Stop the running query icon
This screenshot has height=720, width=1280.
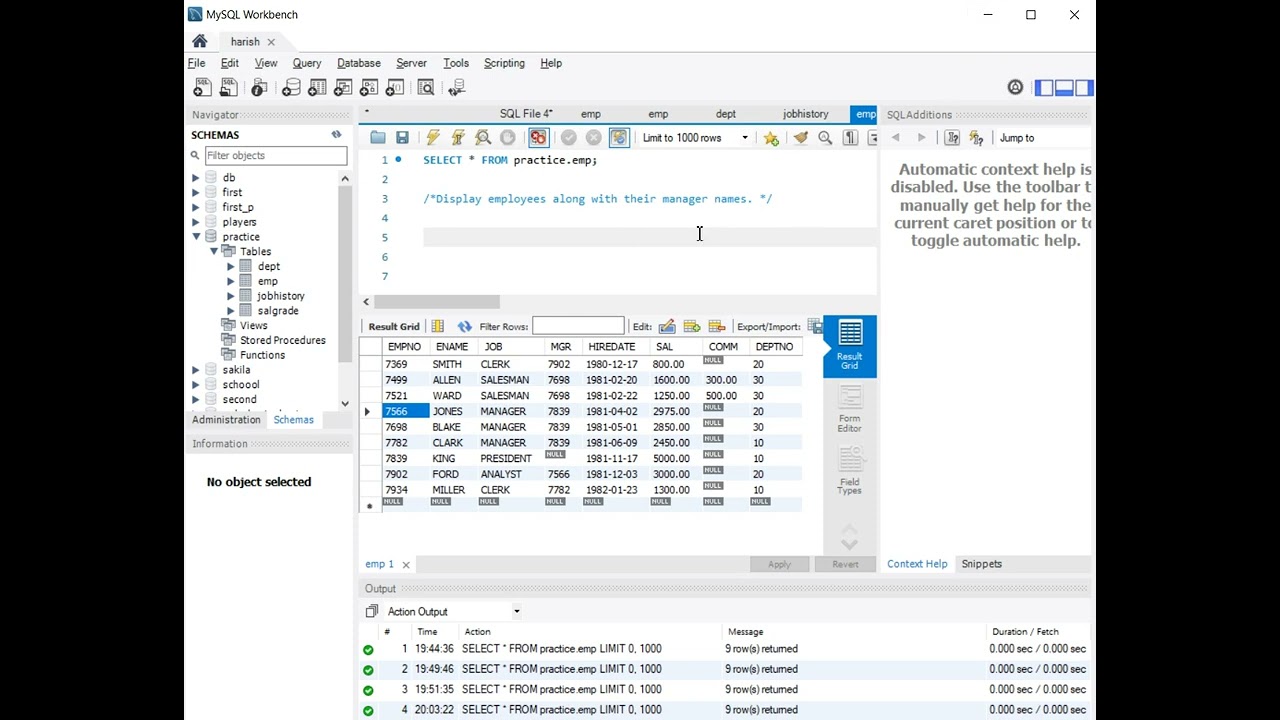[x=507, y=138]
